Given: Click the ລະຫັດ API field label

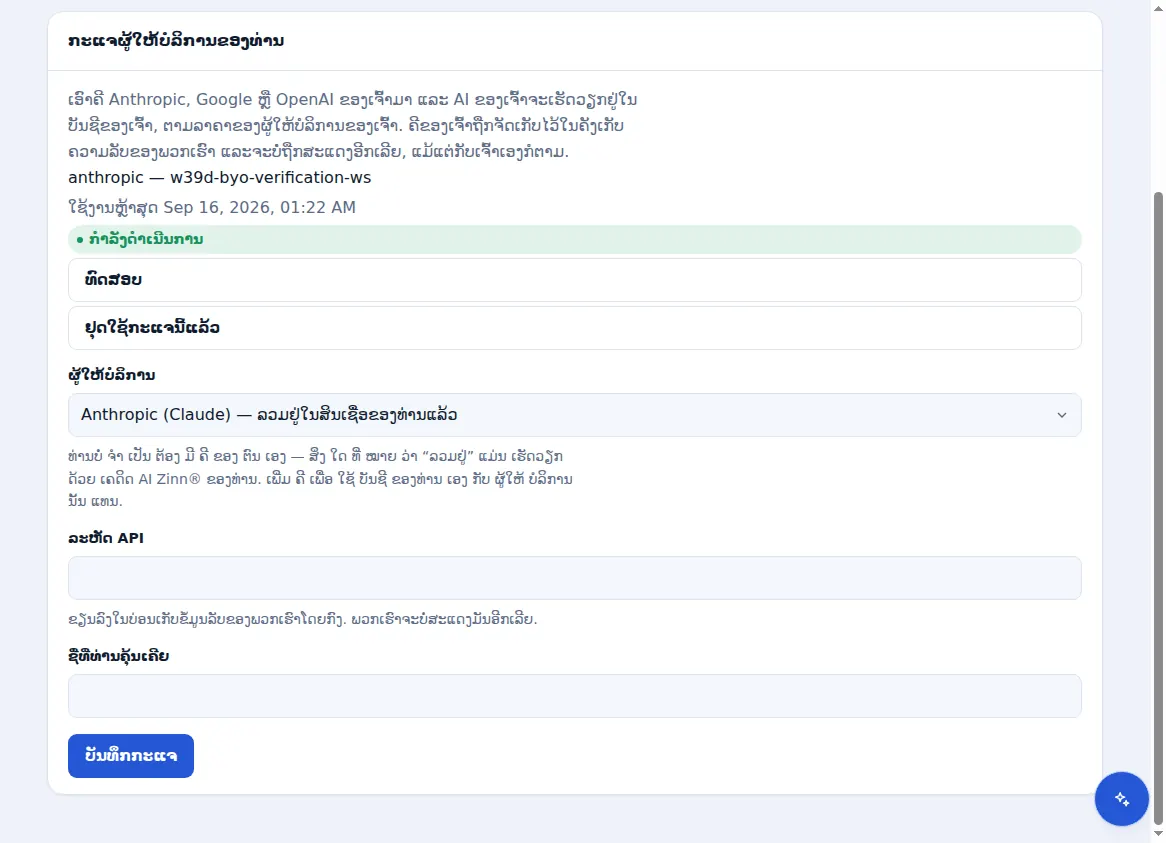Looking at the screenshot, I should (x=106, y=537).
